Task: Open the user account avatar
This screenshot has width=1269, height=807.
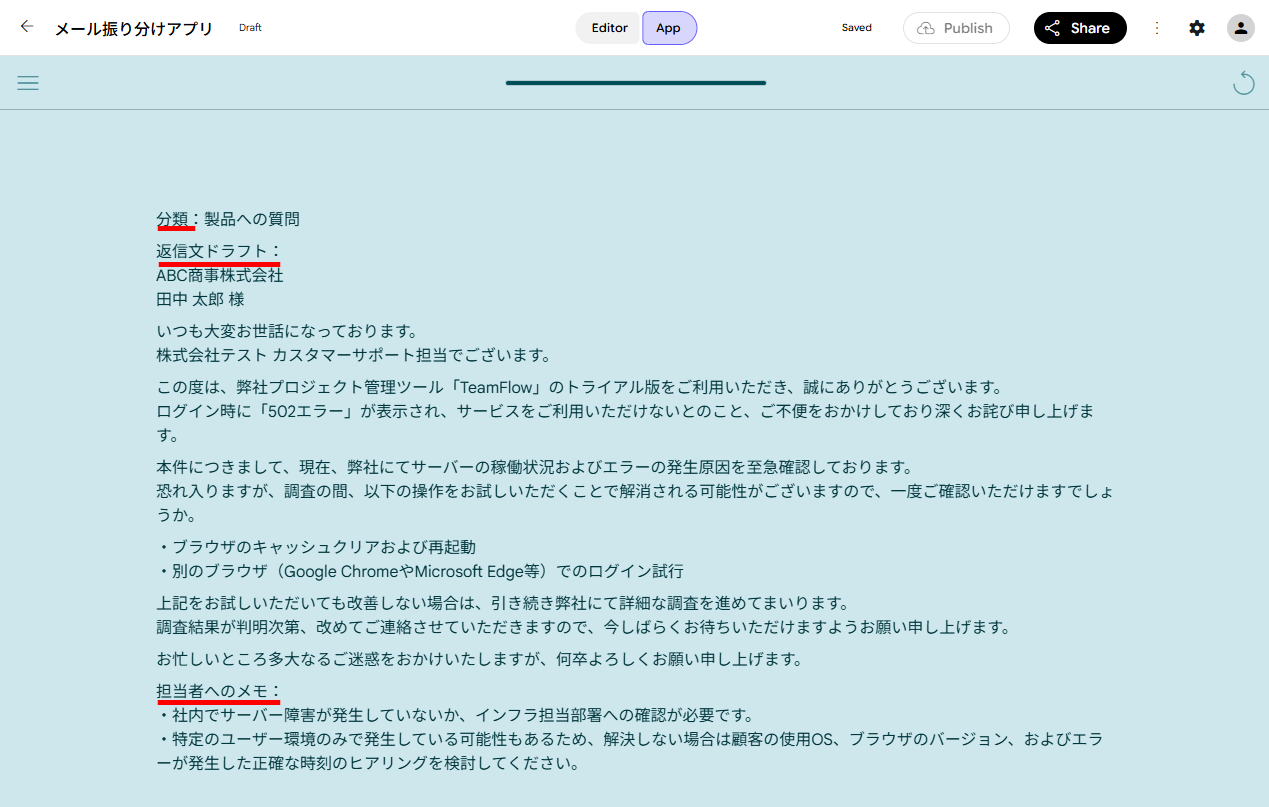Action: [1241, 28]
